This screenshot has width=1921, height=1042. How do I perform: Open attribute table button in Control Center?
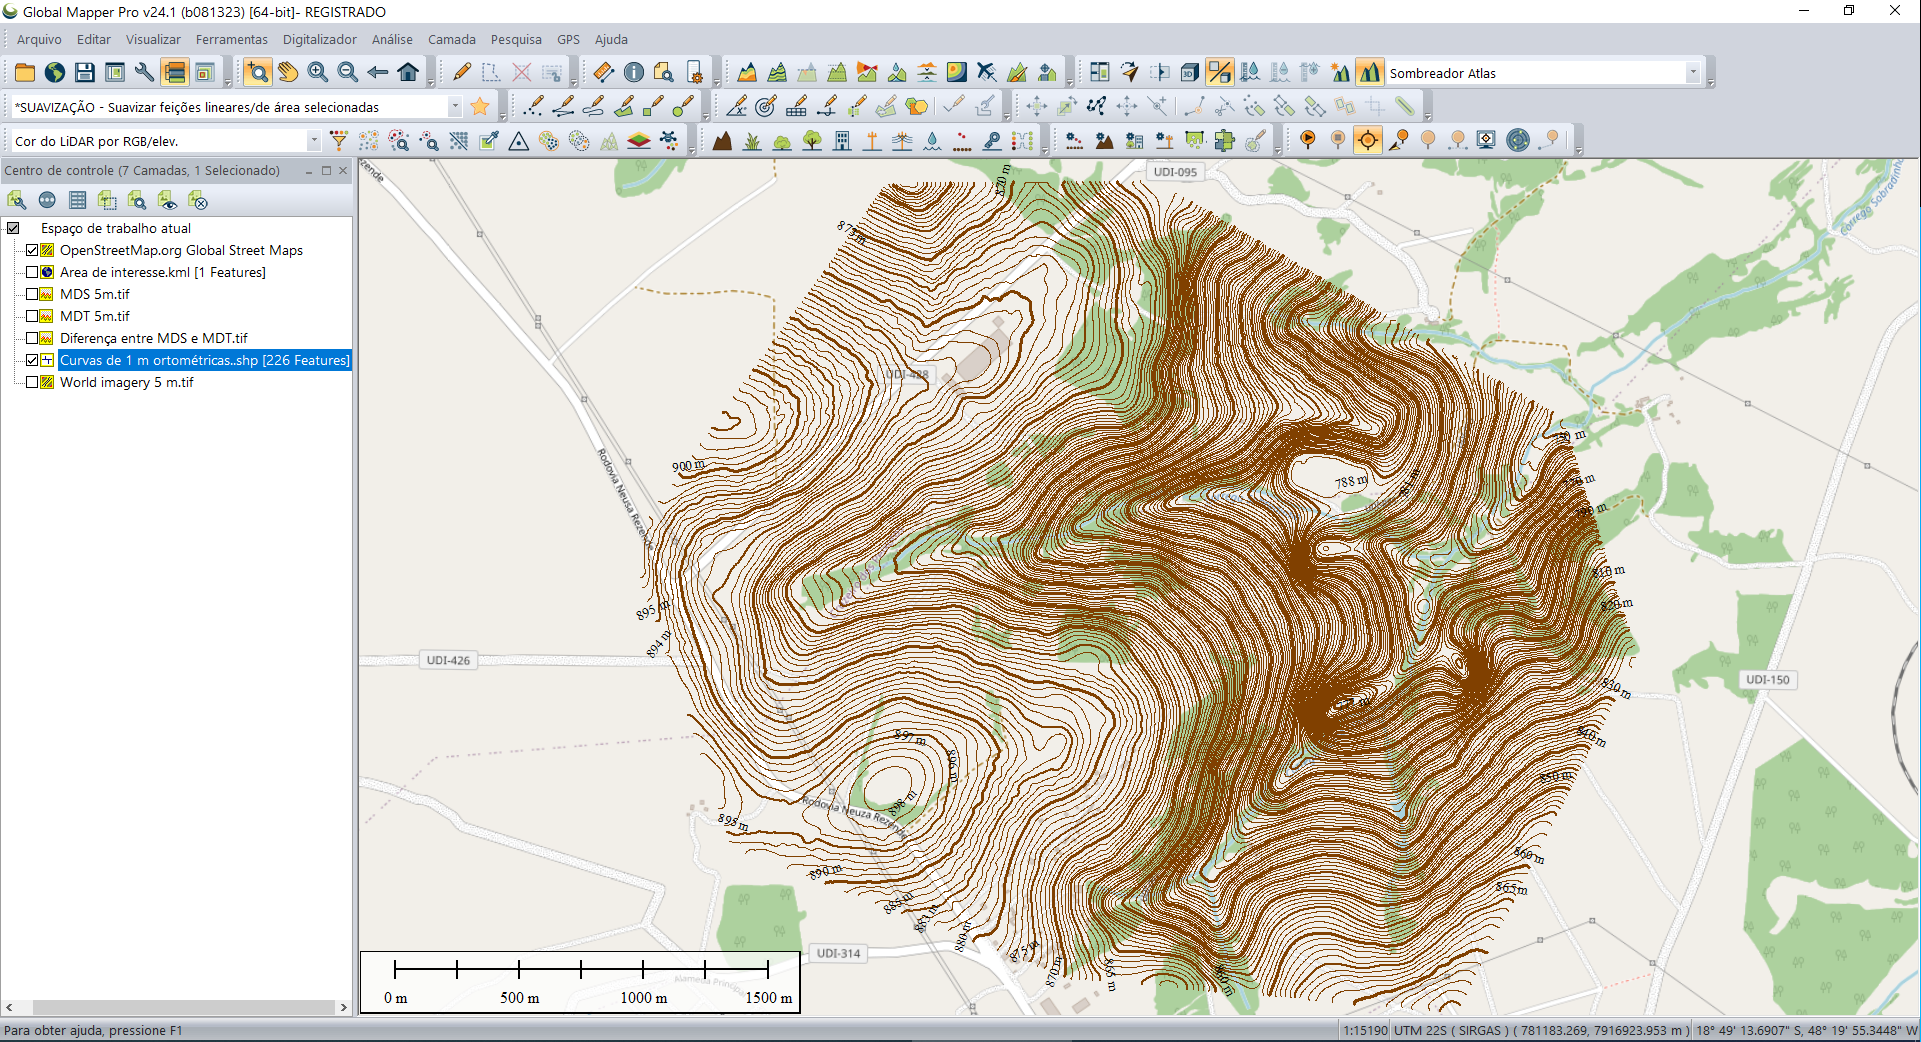77,200
